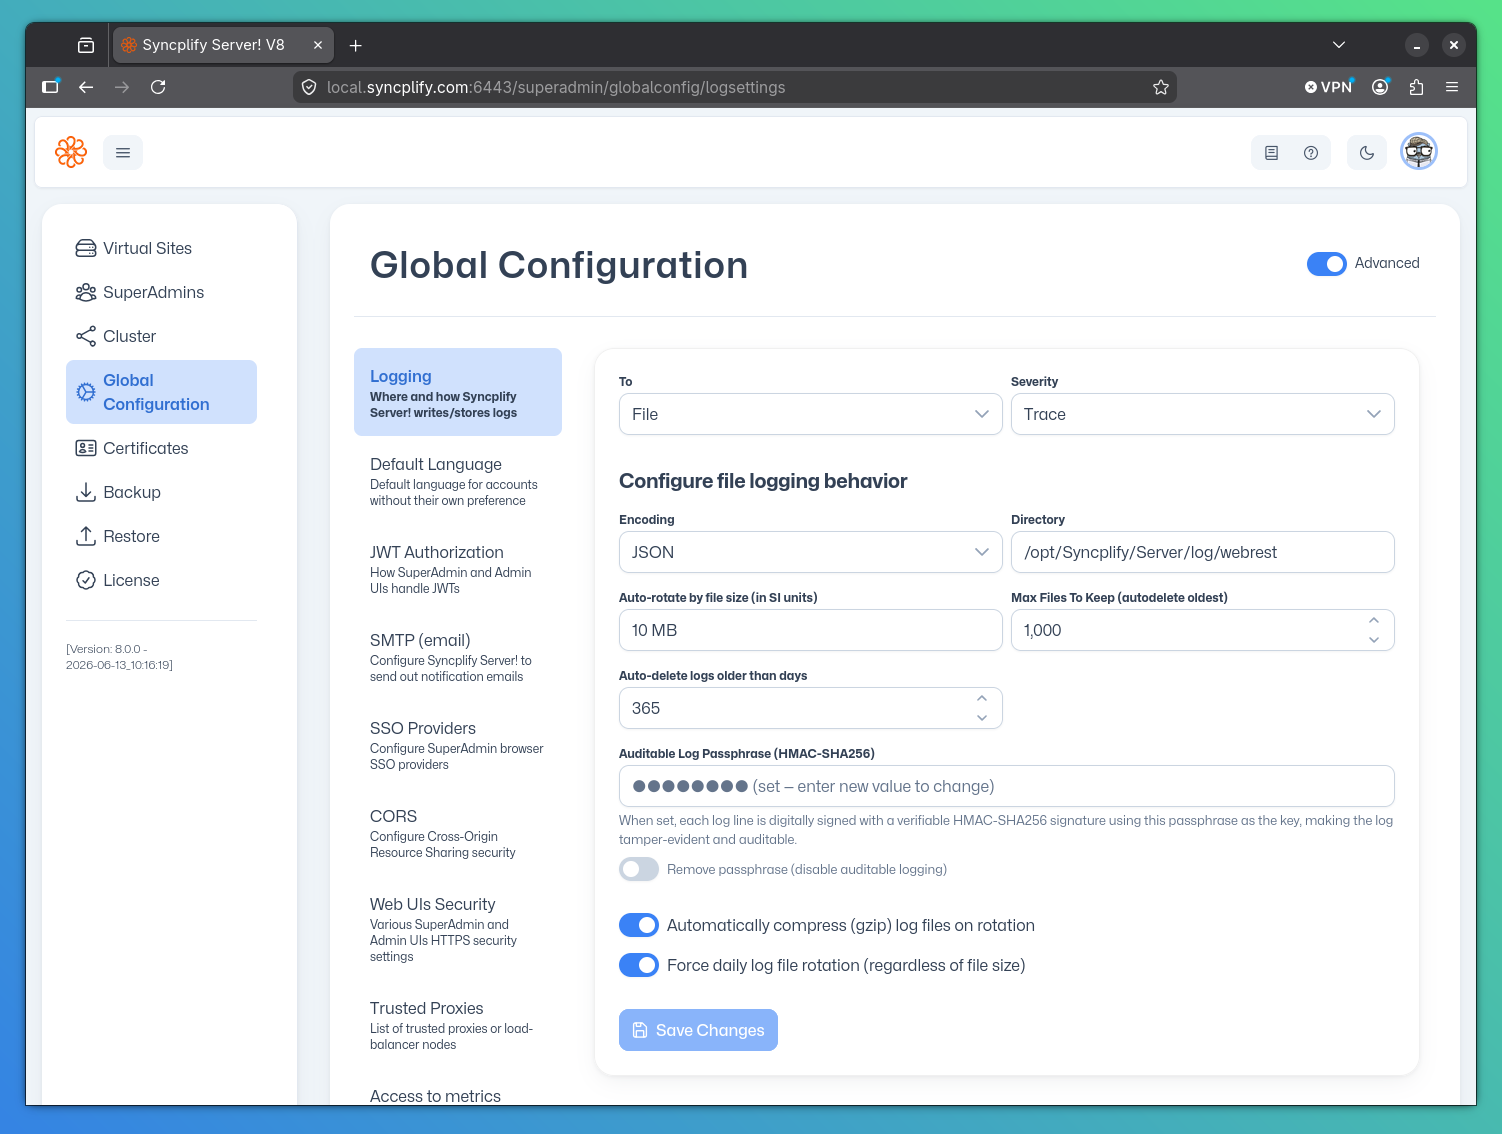Click the Global Configuration gear icon
Viewport: 1502px width, 1134px height.
click(86, 392)
